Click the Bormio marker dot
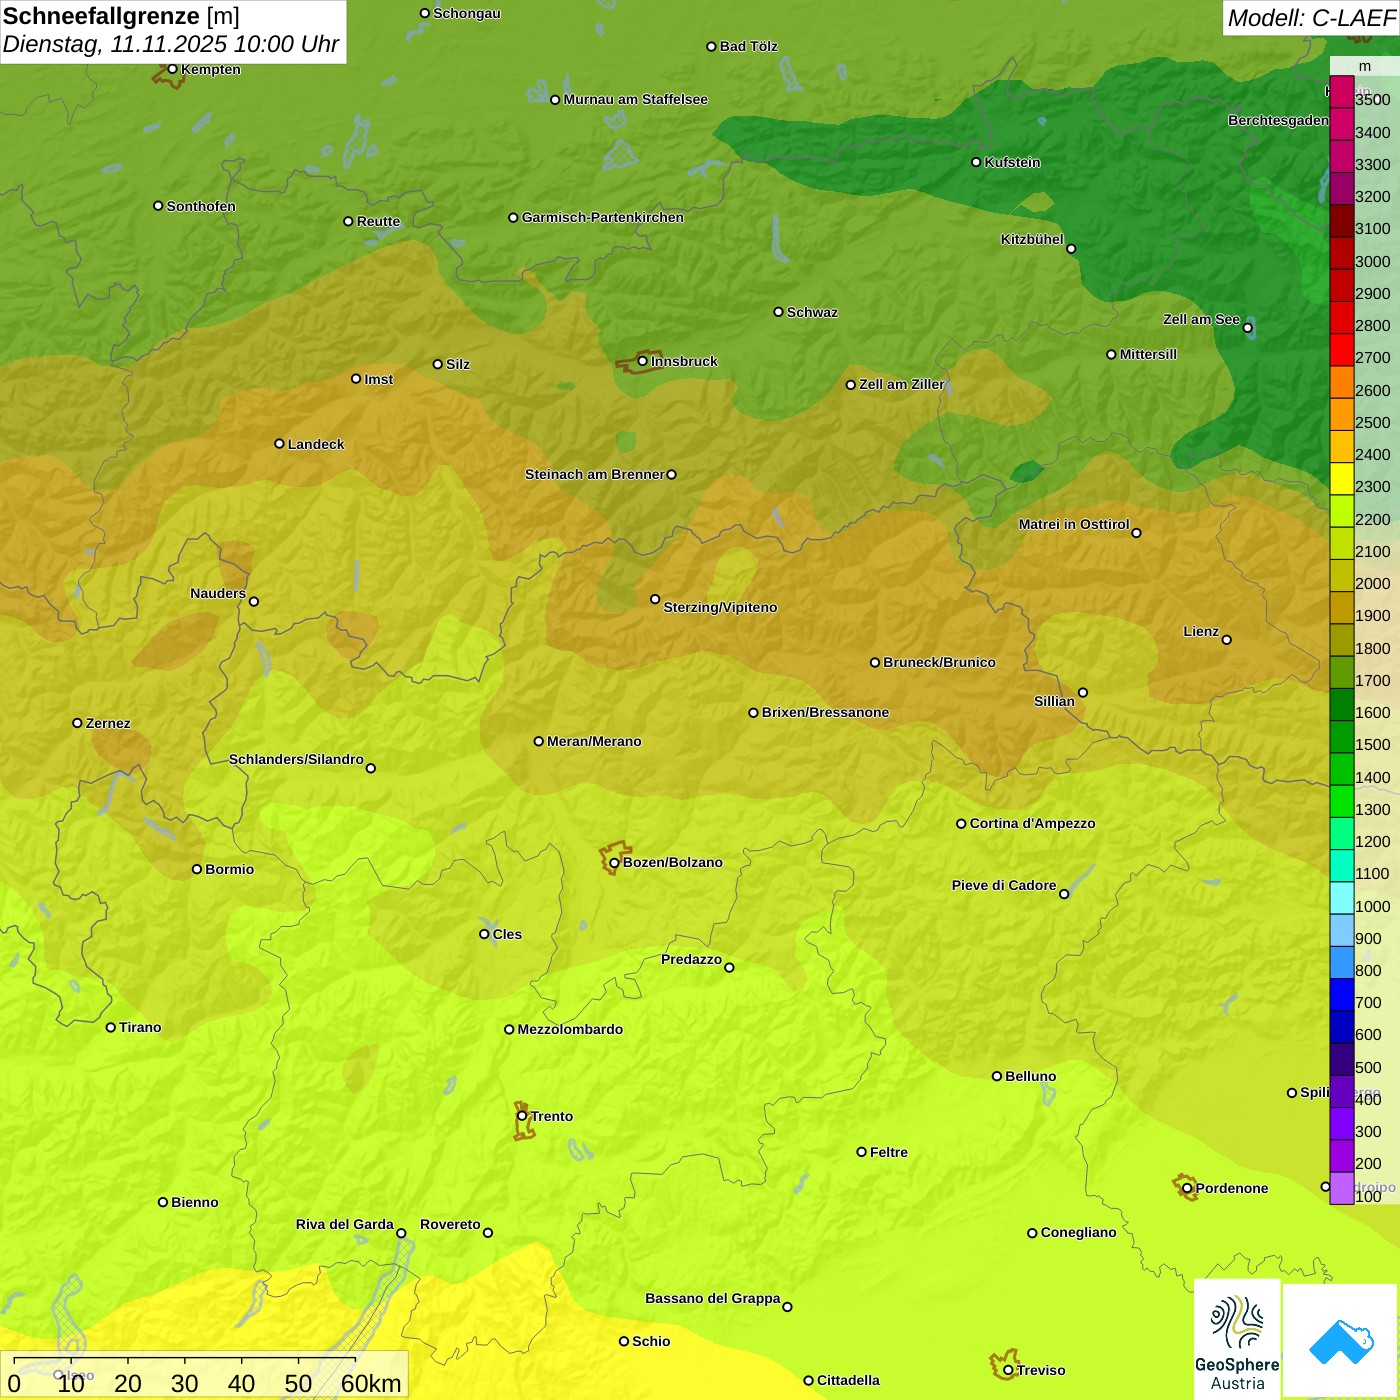This screenshot has height=1400, width=1400. 197,869
